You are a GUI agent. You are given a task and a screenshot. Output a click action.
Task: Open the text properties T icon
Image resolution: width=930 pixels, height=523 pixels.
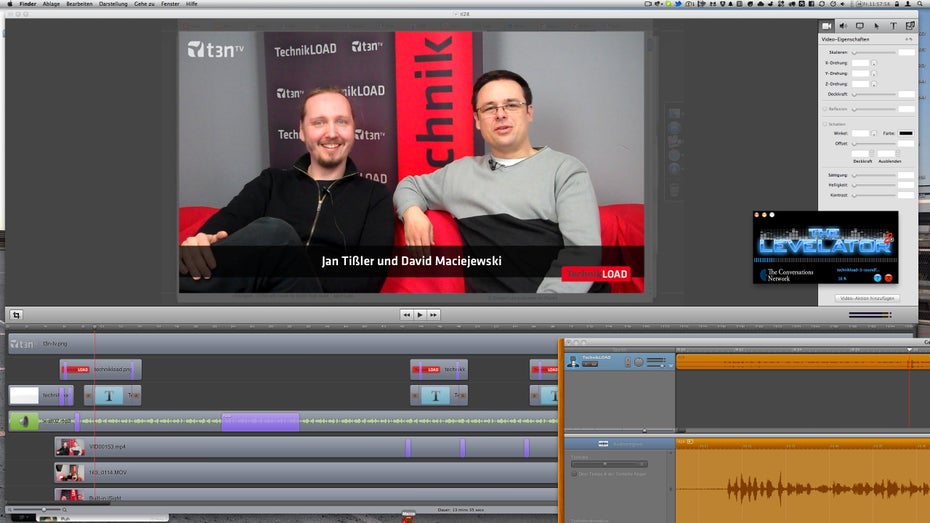[x=893, y=26]
